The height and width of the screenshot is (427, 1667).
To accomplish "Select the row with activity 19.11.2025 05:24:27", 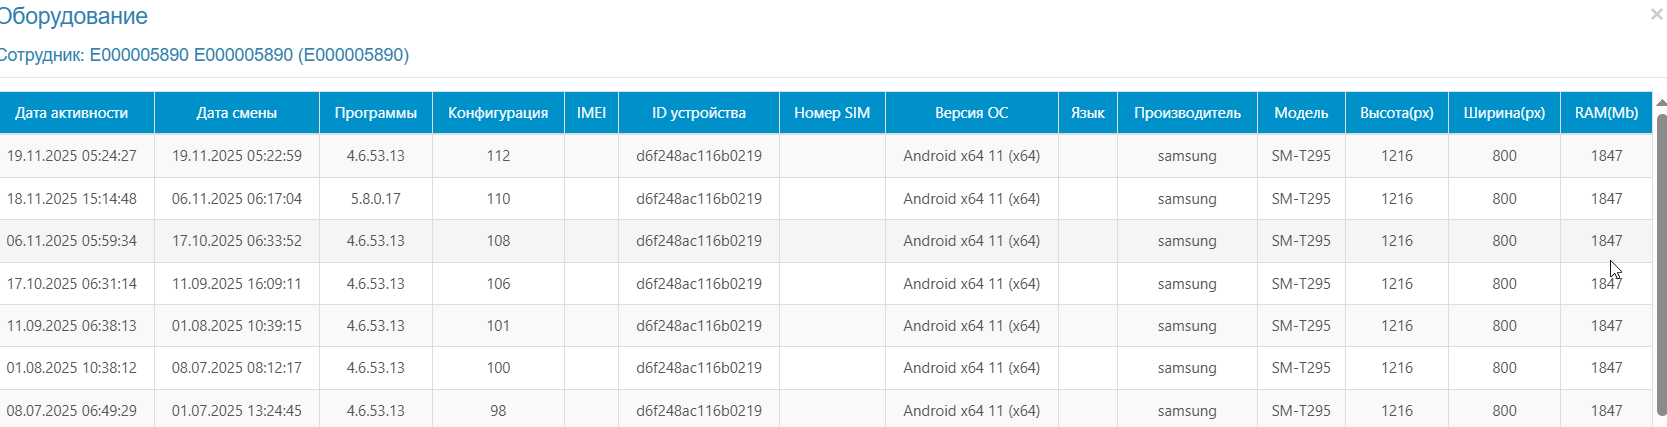I will pyautogui.click(x=826, y=156).
